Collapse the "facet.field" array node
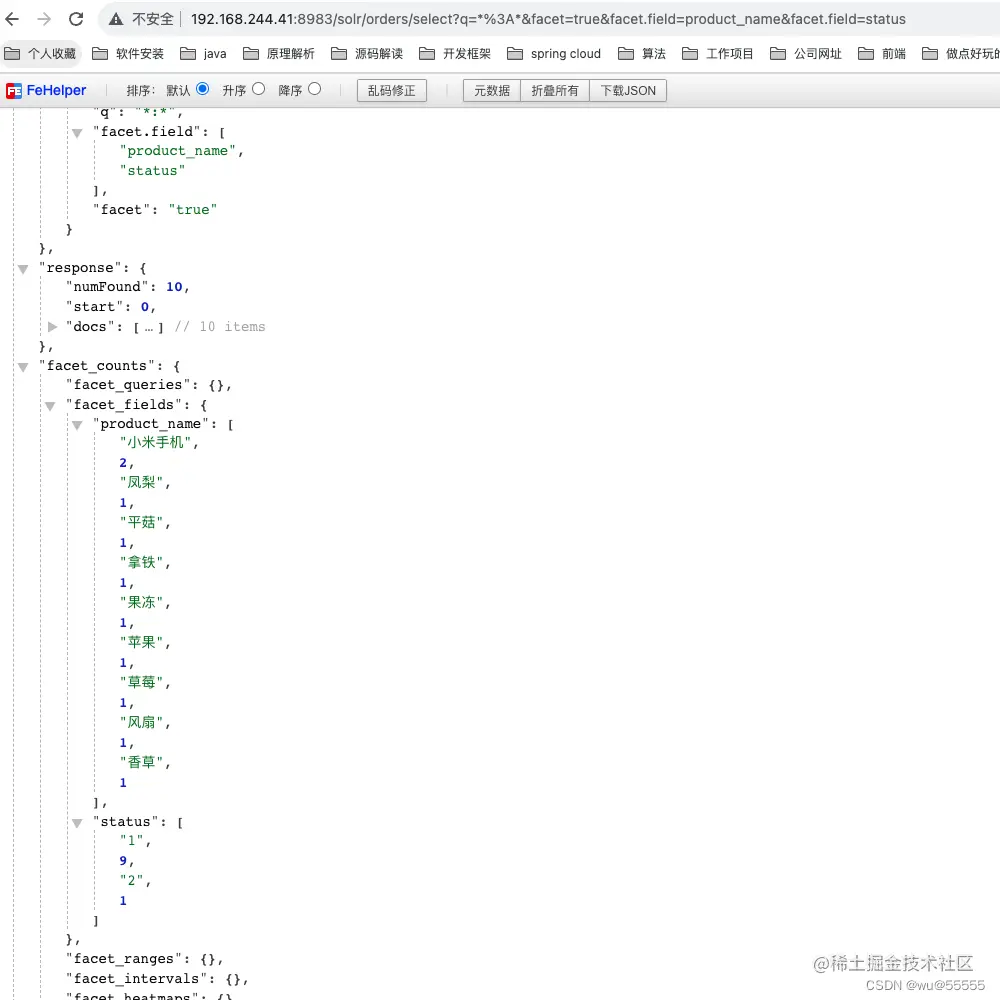This screenshot has height=1000, width=1000. click(77, 133)
